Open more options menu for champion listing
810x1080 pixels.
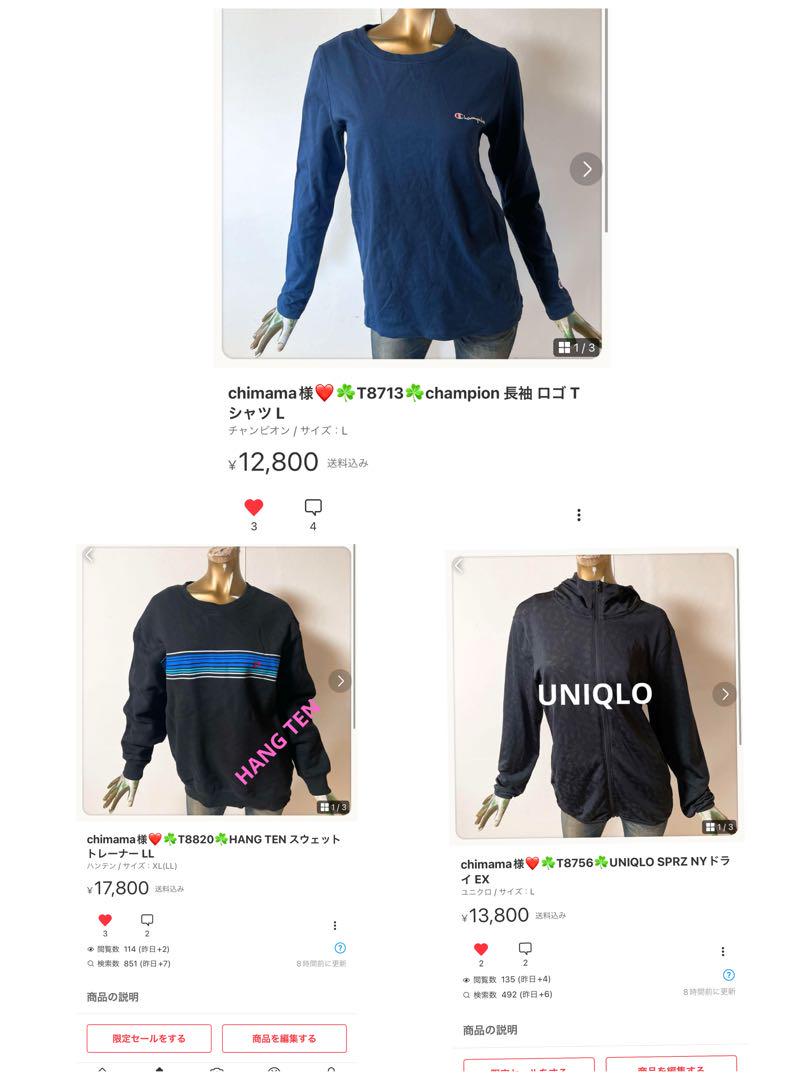tap(579, 515)
